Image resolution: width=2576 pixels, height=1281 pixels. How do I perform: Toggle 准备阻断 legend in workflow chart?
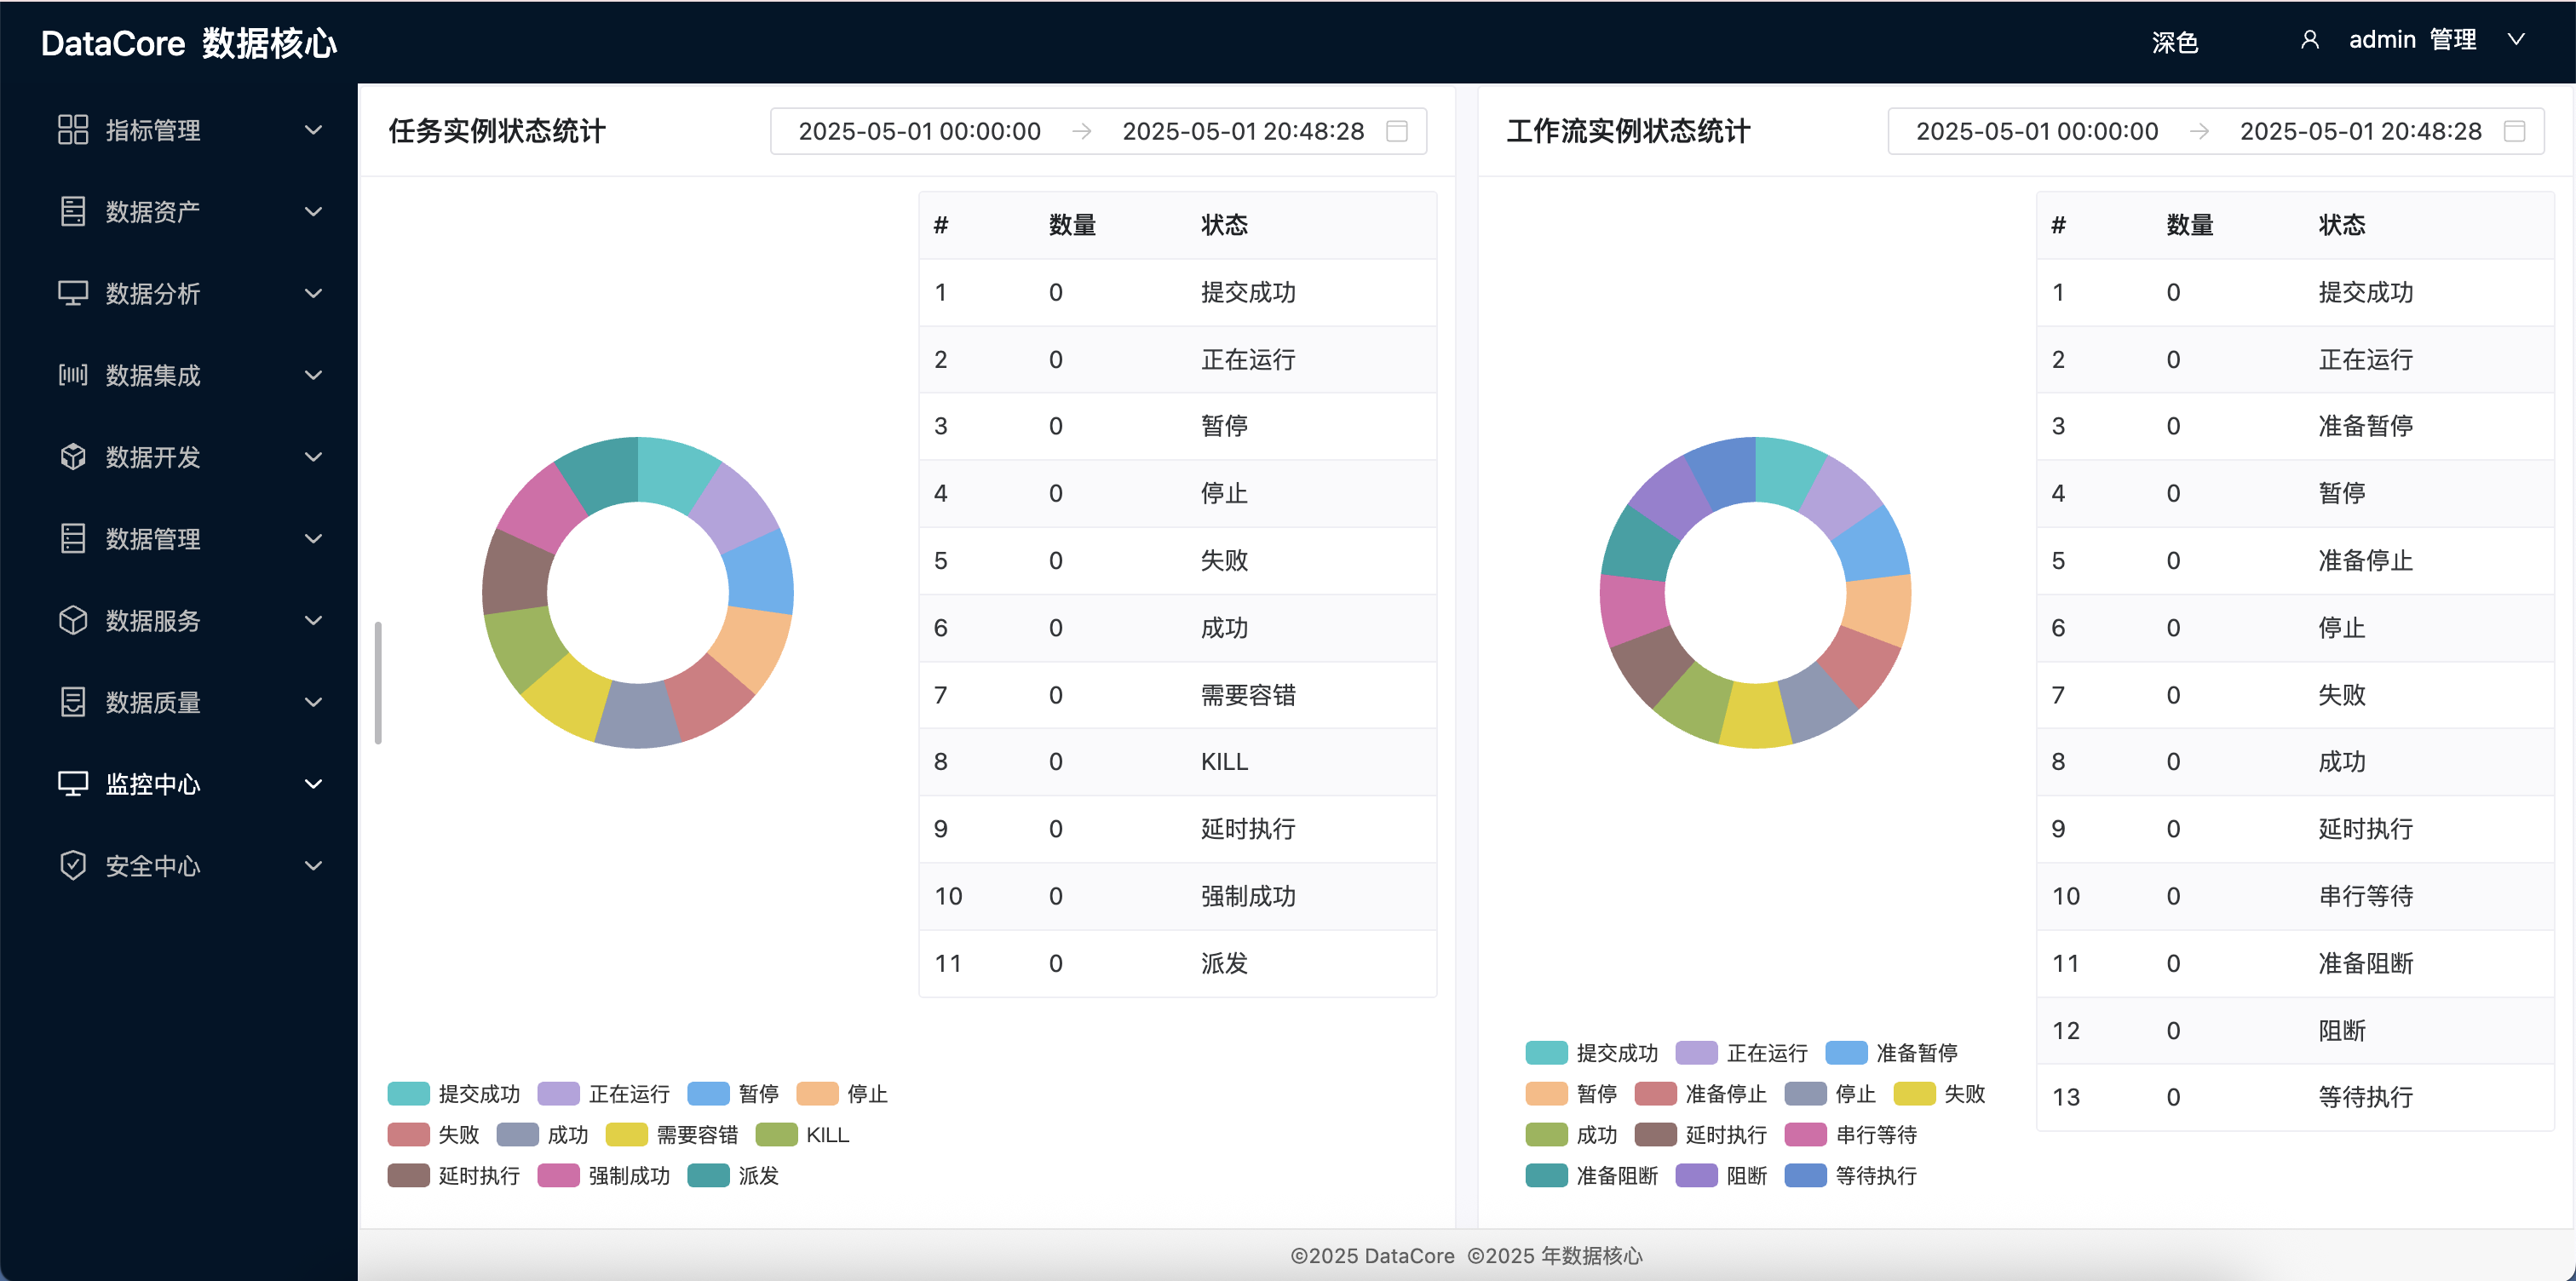[x=1592, y=1176]
